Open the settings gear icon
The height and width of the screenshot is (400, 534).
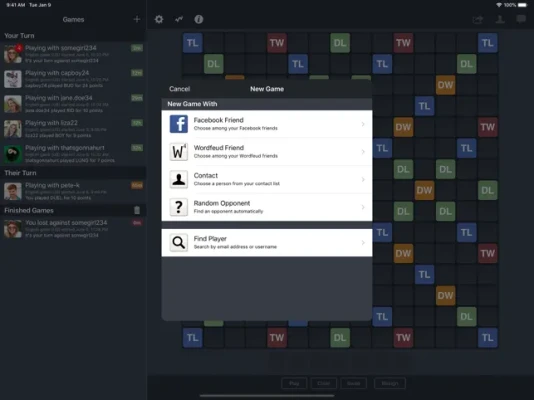159,19
